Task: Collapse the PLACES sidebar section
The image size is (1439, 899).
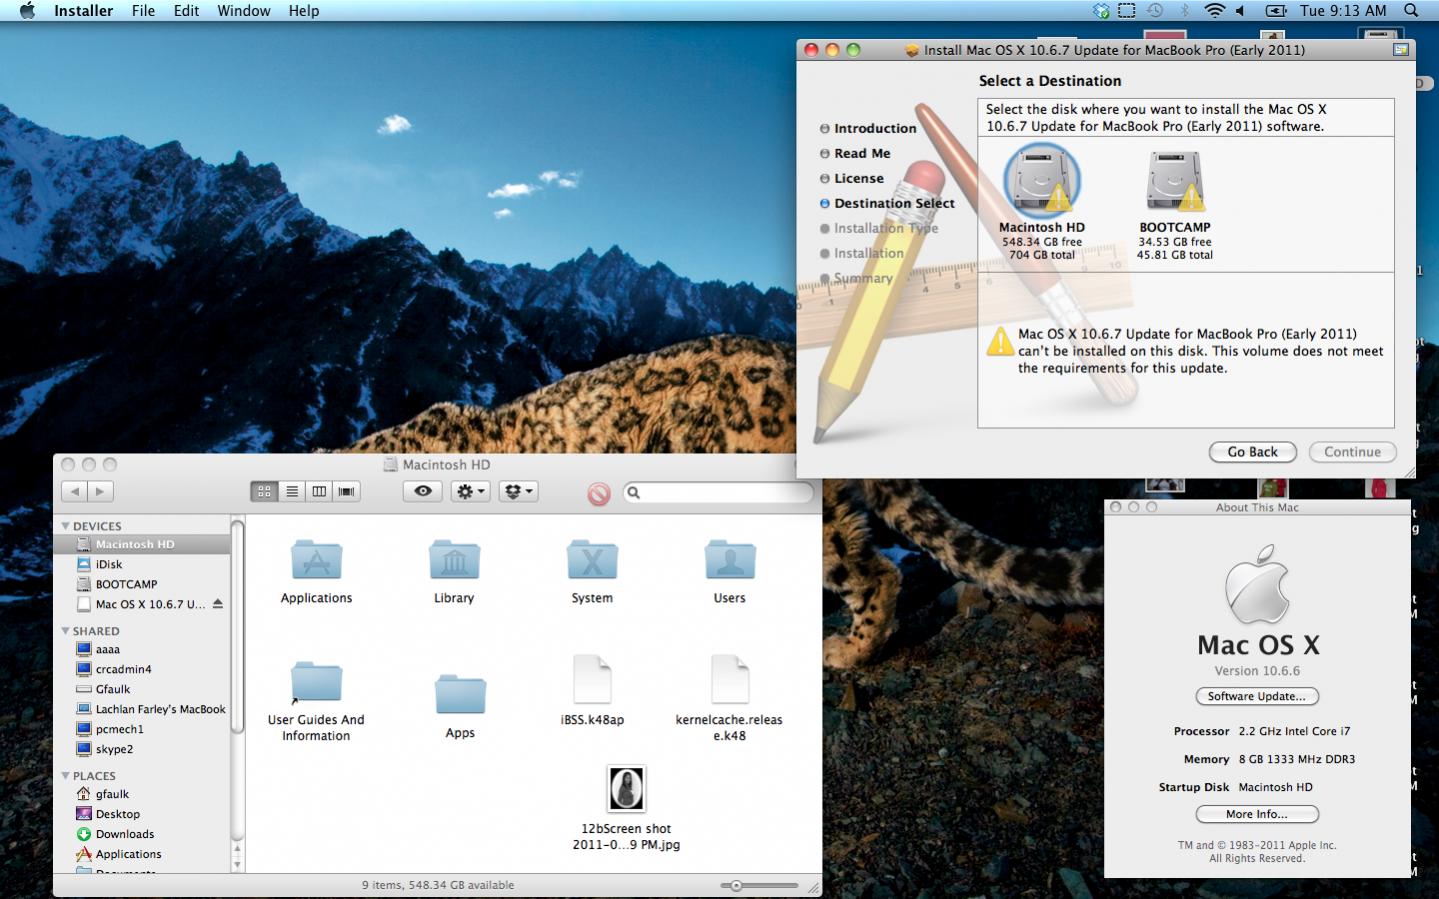Action: coord(66,776)
